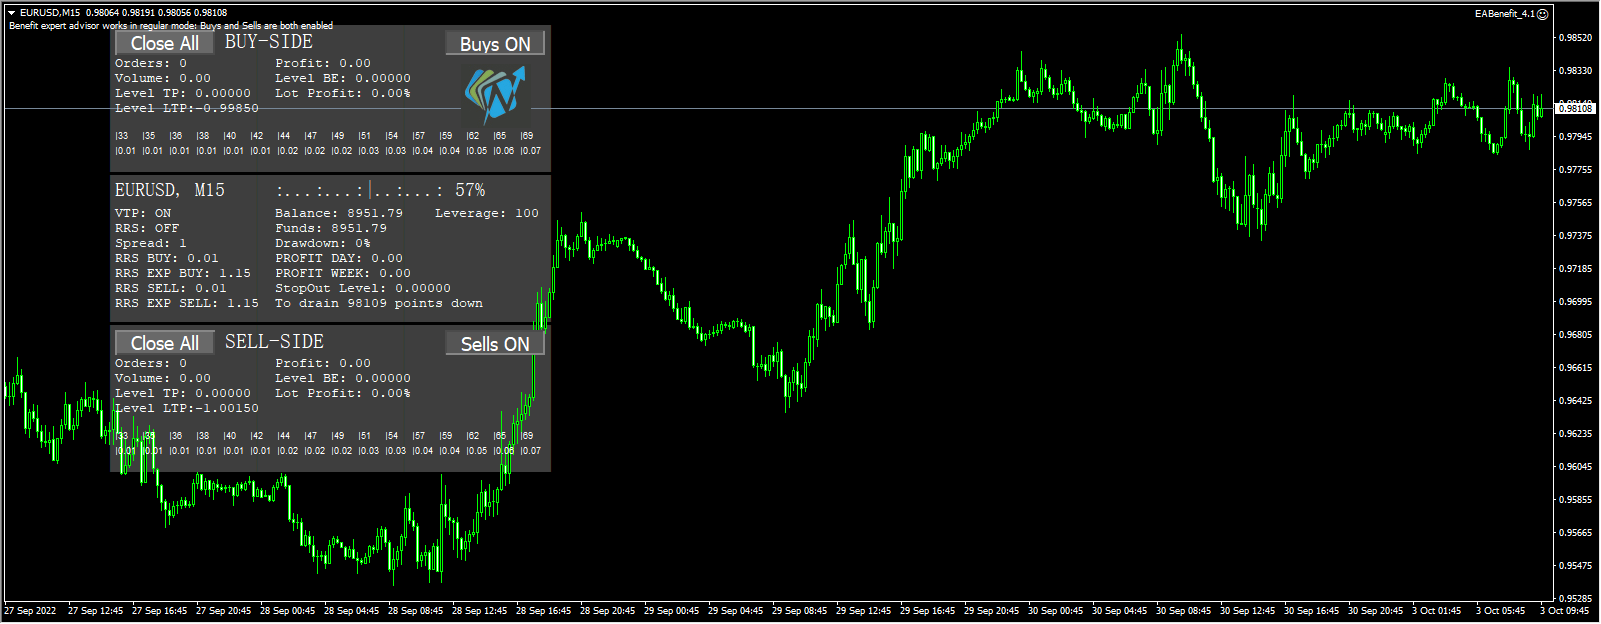Click Level LTP:-0.99850 in the buy panel
Image resolution: width=1601 pixels, height=624 pixels.
[187, 108]
